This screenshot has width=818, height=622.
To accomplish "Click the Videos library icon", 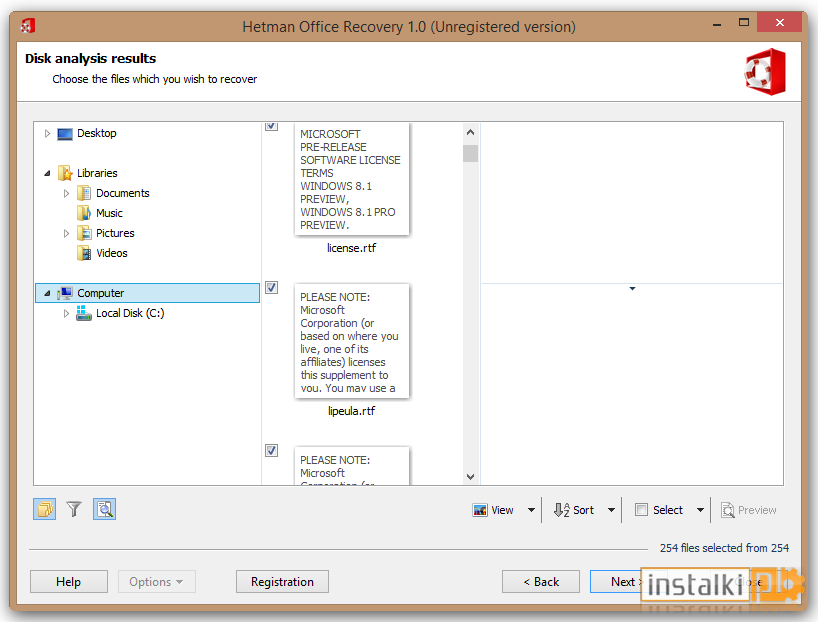I will tap(83, 253).
